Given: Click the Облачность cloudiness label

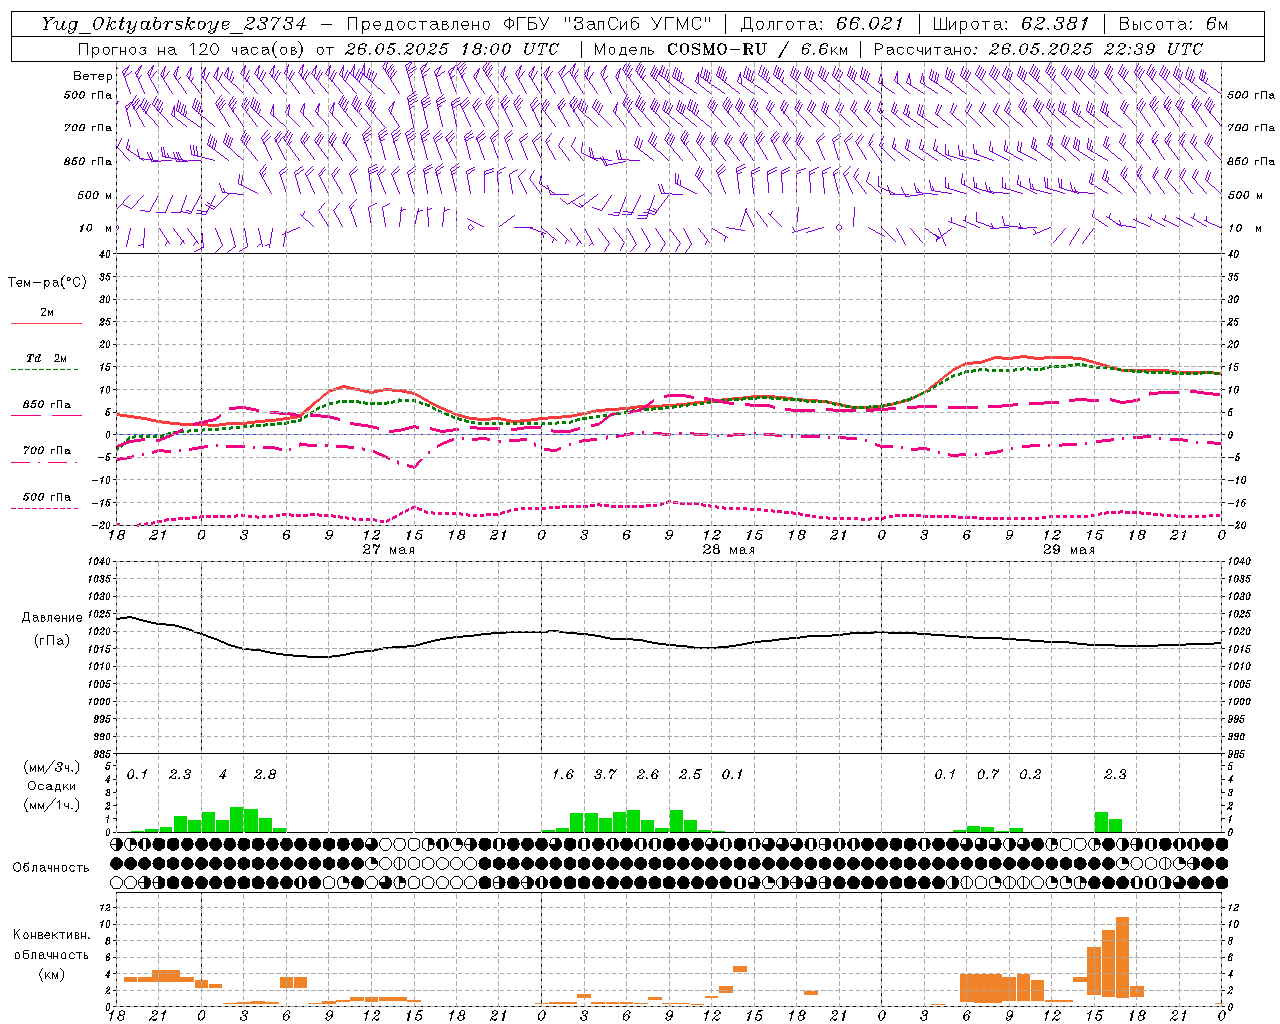Looking at the screenshot, I should click(x=50, y=867).
